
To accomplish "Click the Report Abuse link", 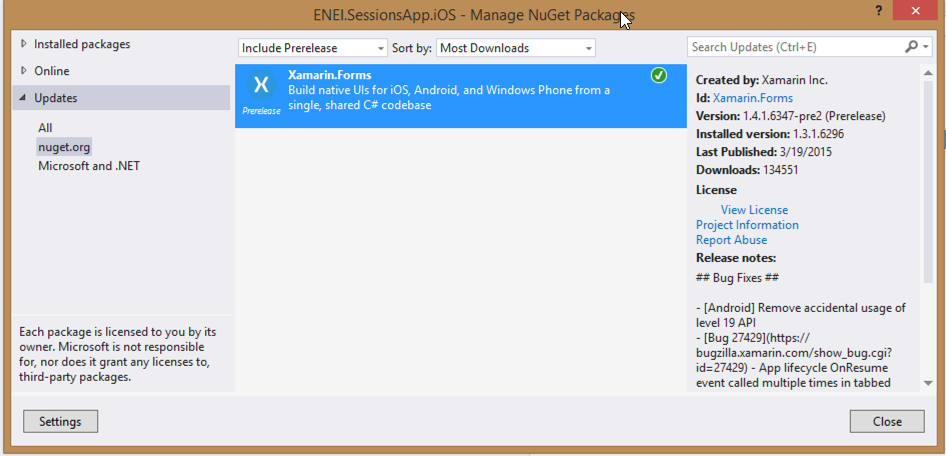I will tap(731, 240).
